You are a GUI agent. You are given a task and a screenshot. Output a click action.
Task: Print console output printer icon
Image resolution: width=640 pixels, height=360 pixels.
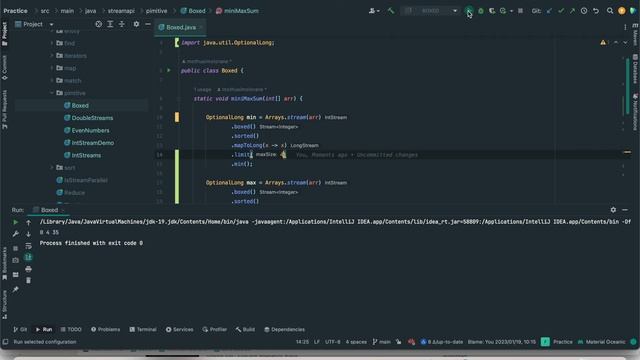28,269
